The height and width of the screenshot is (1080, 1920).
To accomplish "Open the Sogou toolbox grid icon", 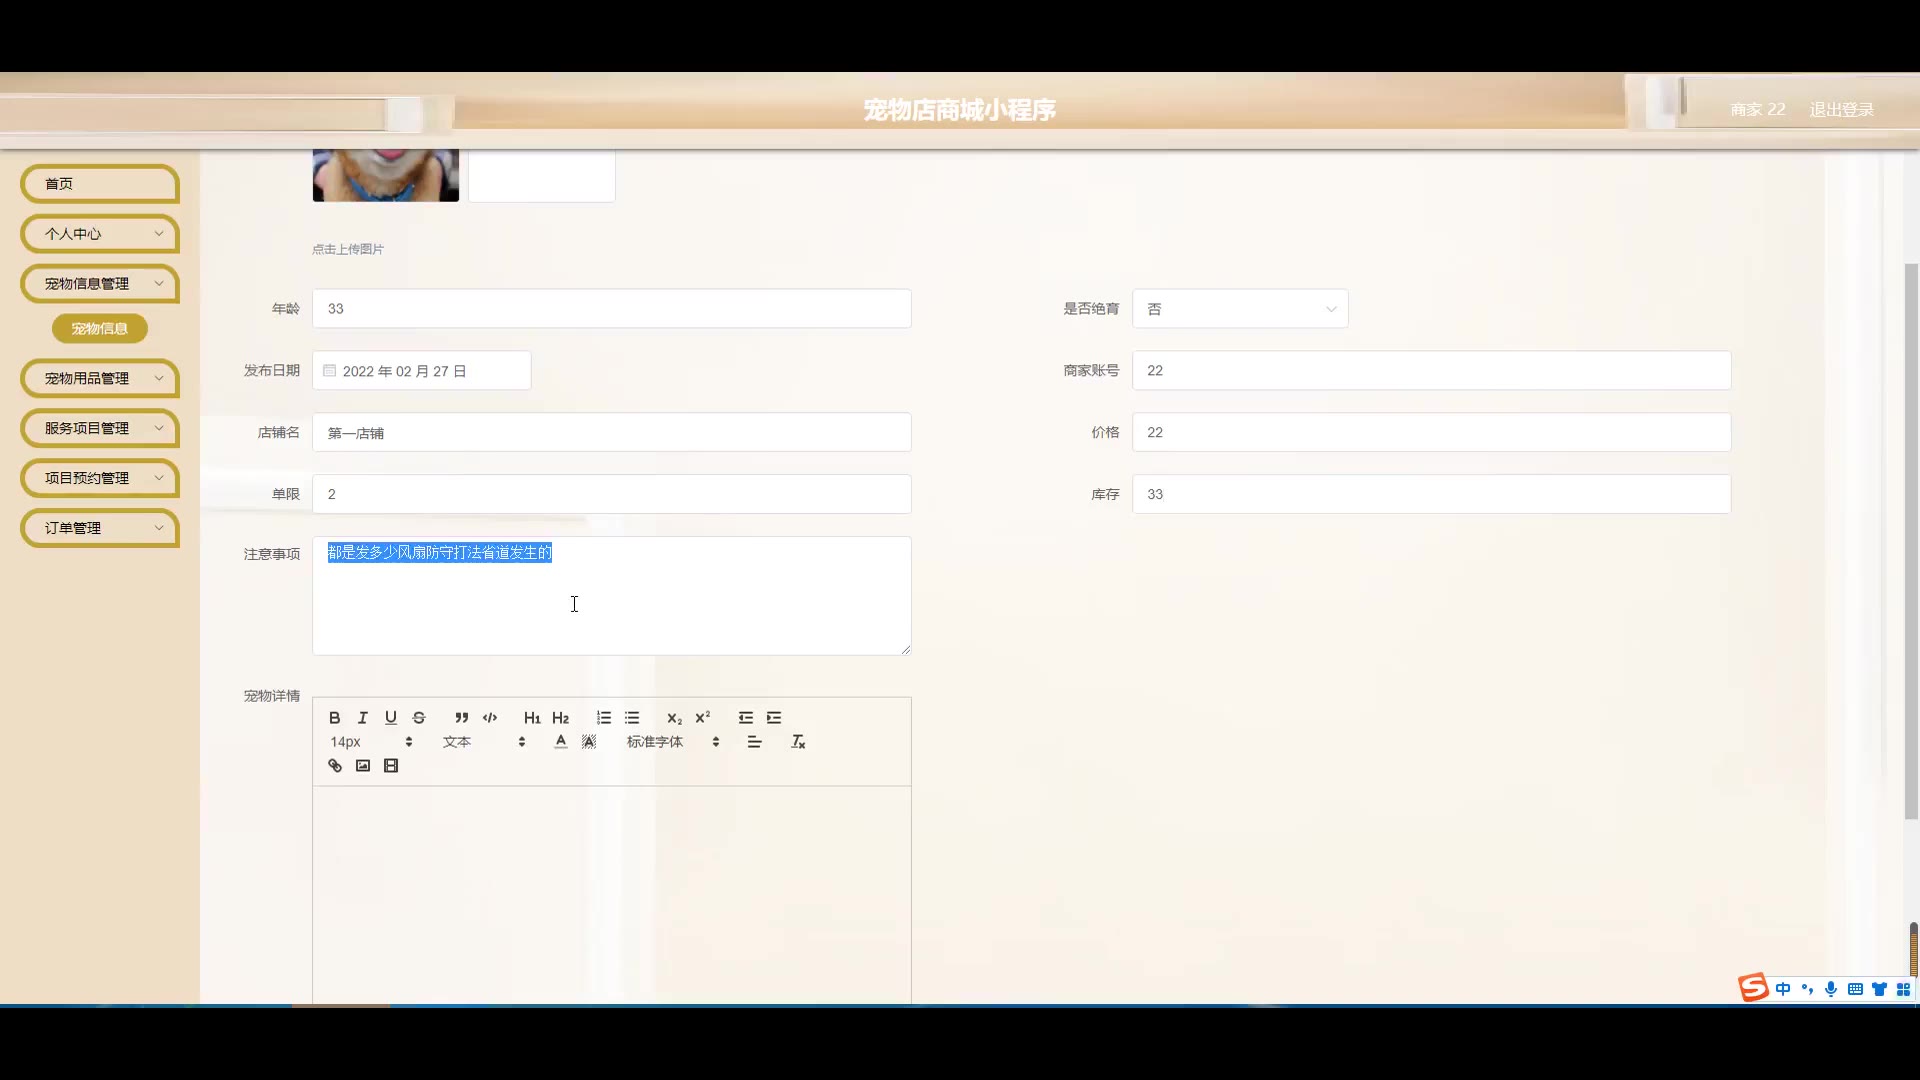I will click(x=1903, y=989).
